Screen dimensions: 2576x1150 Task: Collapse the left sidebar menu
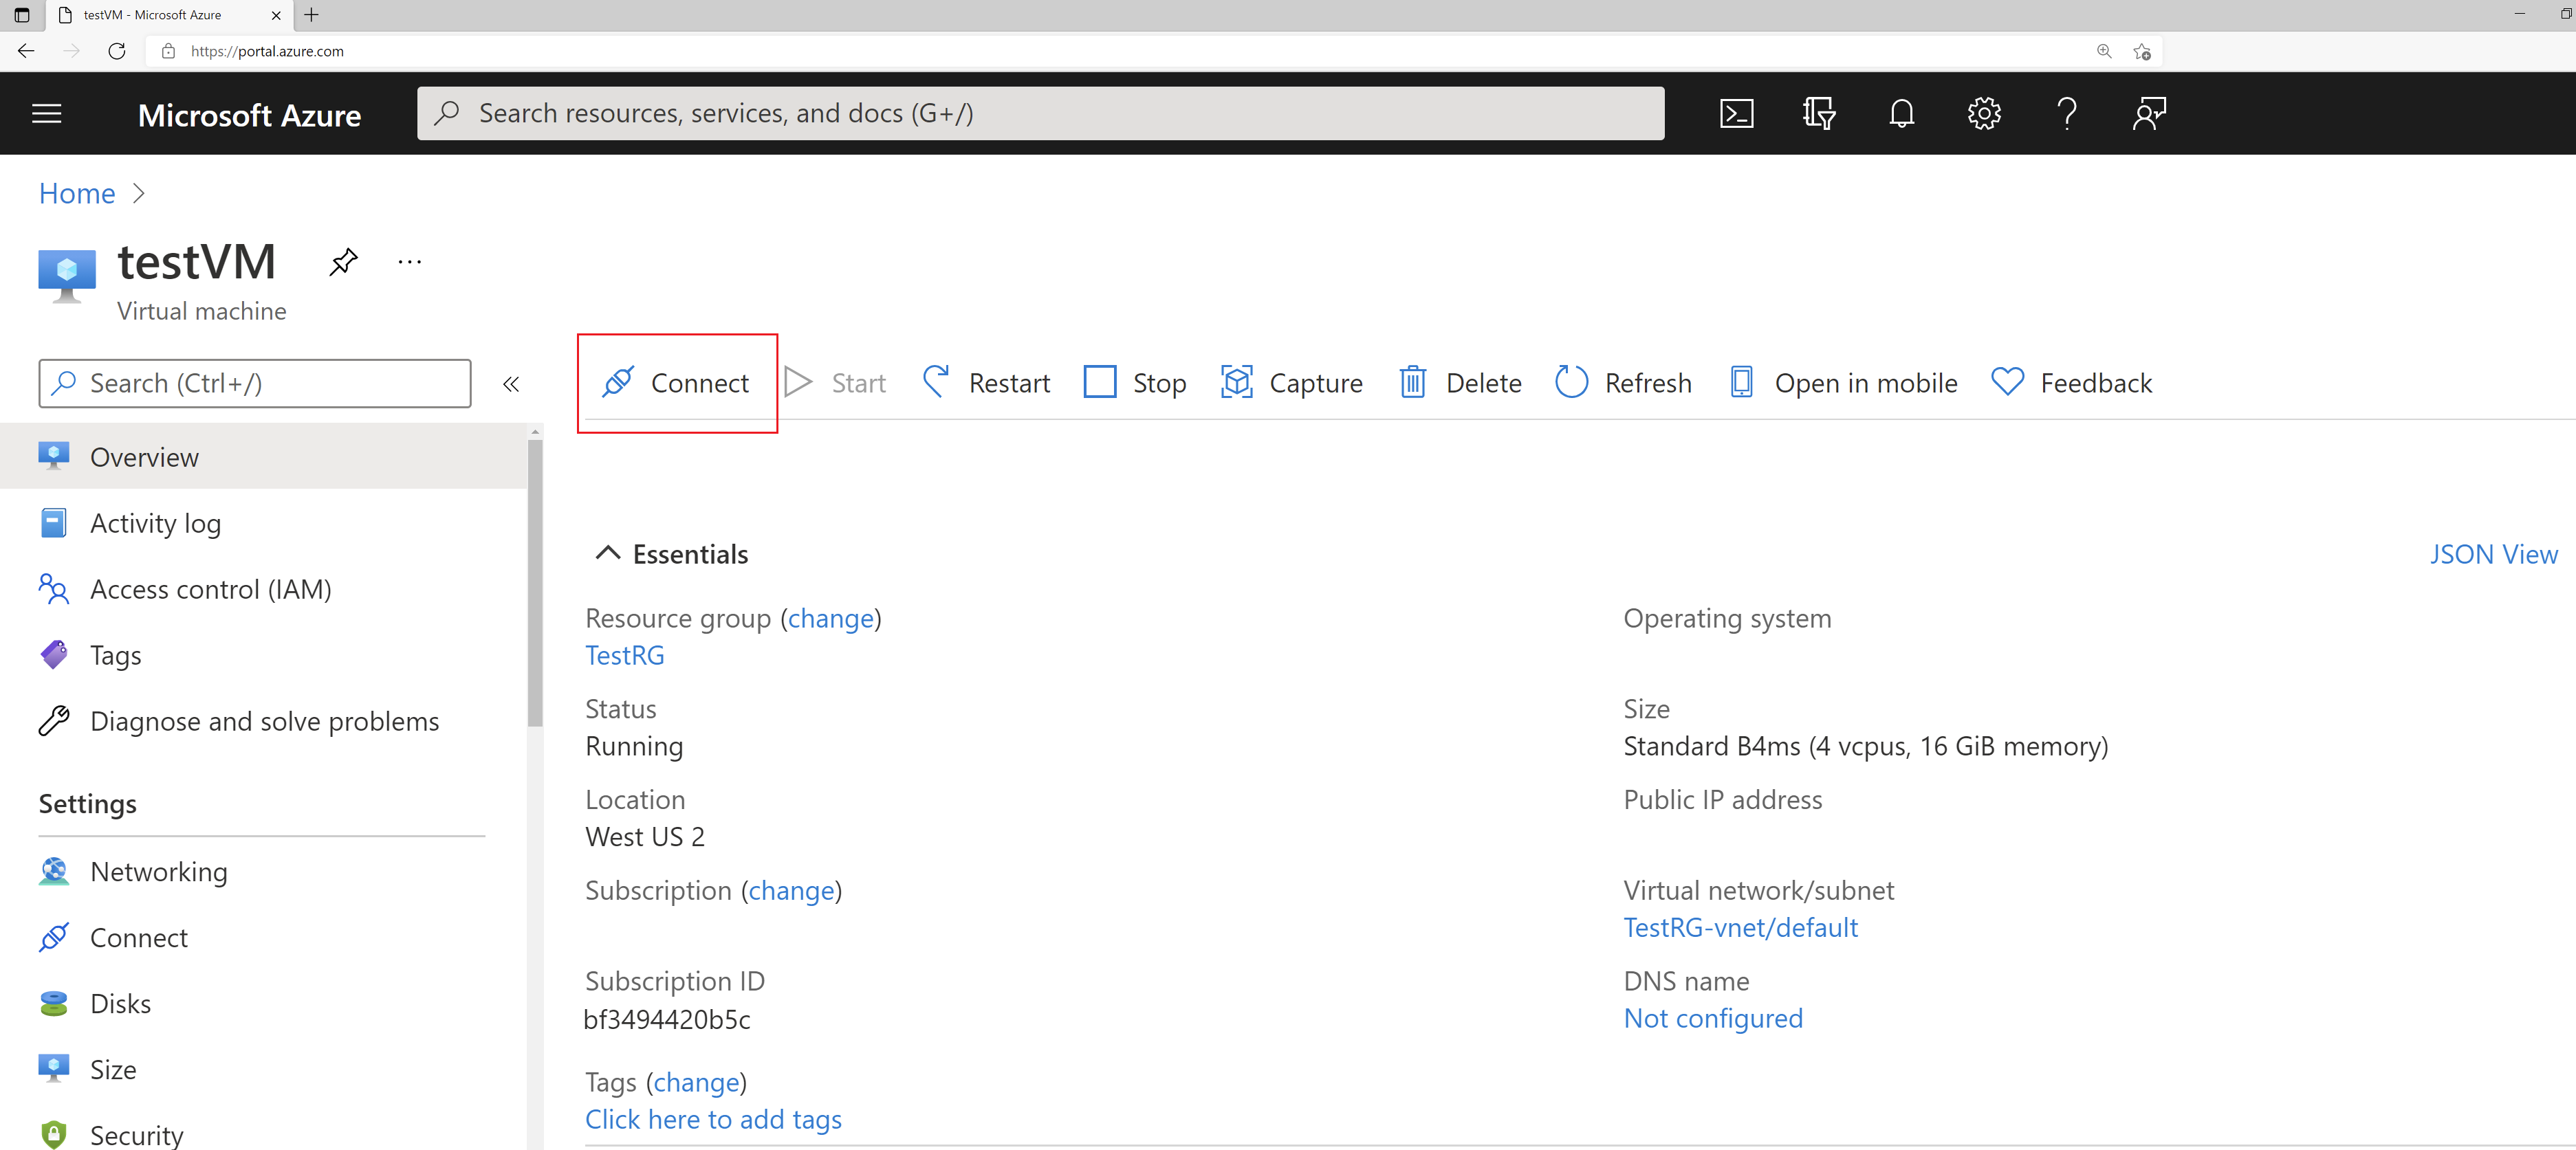click(x=511, y=384)
